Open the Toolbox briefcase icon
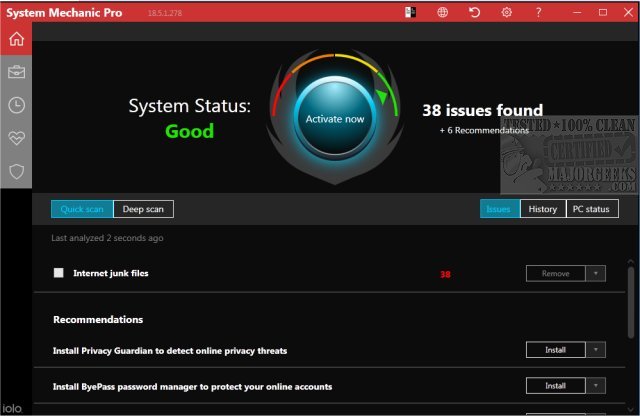Viewport: 640px width, 416px height. pyautogui.click(x=16, y=72)
